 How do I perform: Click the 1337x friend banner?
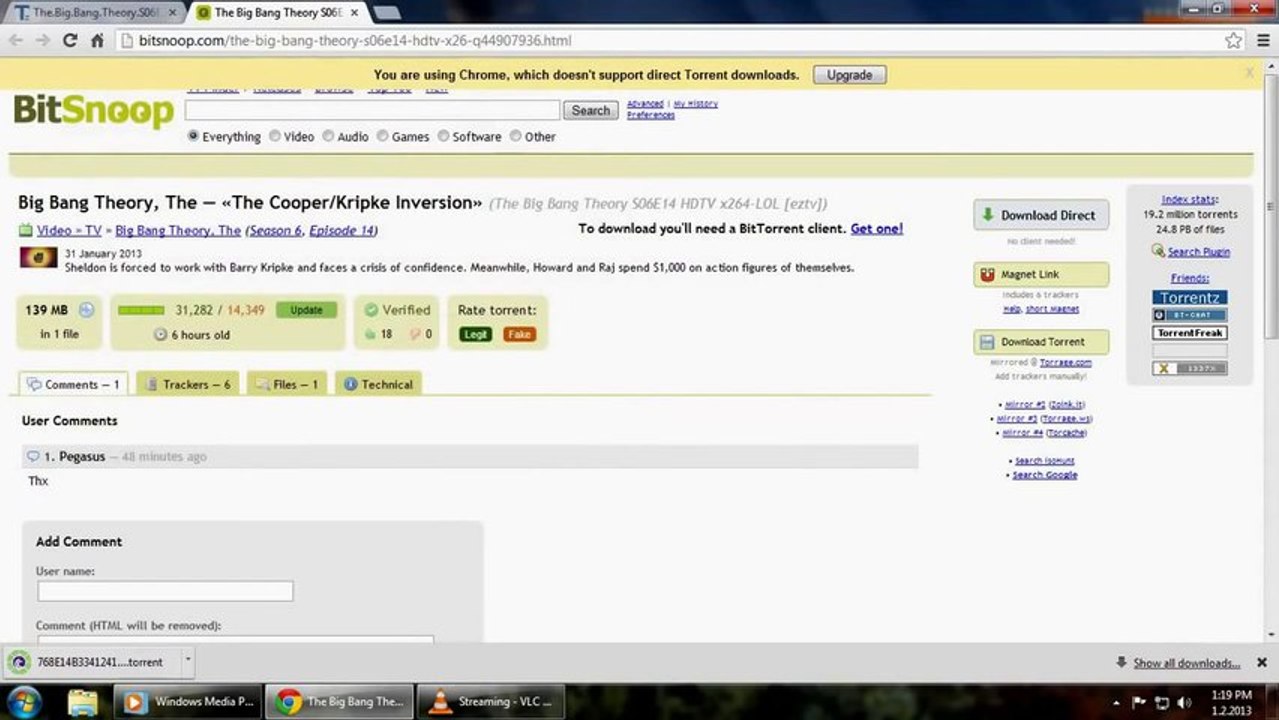pos(1190,369)
